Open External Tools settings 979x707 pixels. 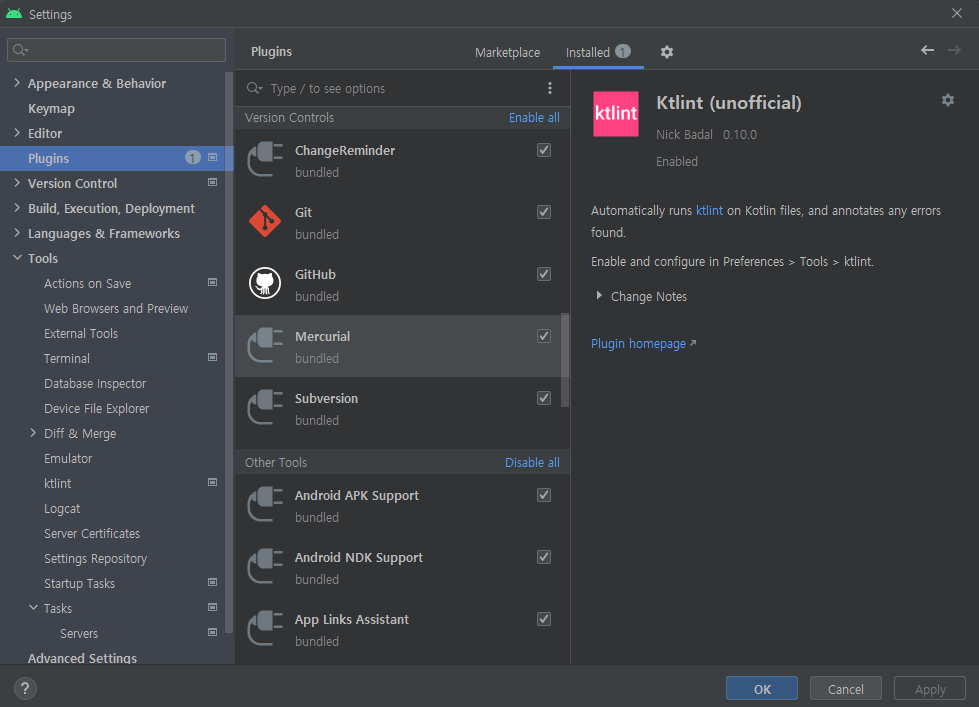[x=81, y=334]
